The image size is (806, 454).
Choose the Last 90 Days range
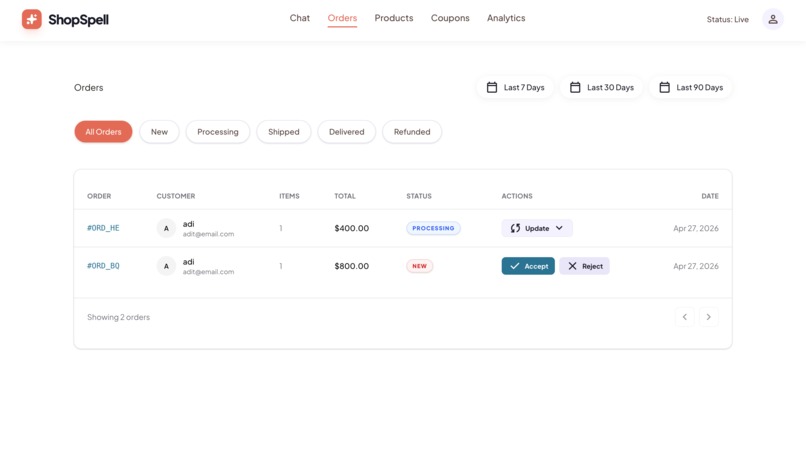pos(691,87)
